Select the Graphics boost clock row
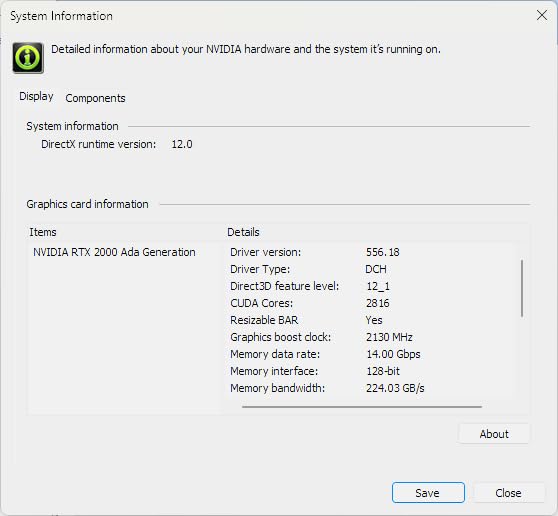558x516 pixels. click(371, 337)
